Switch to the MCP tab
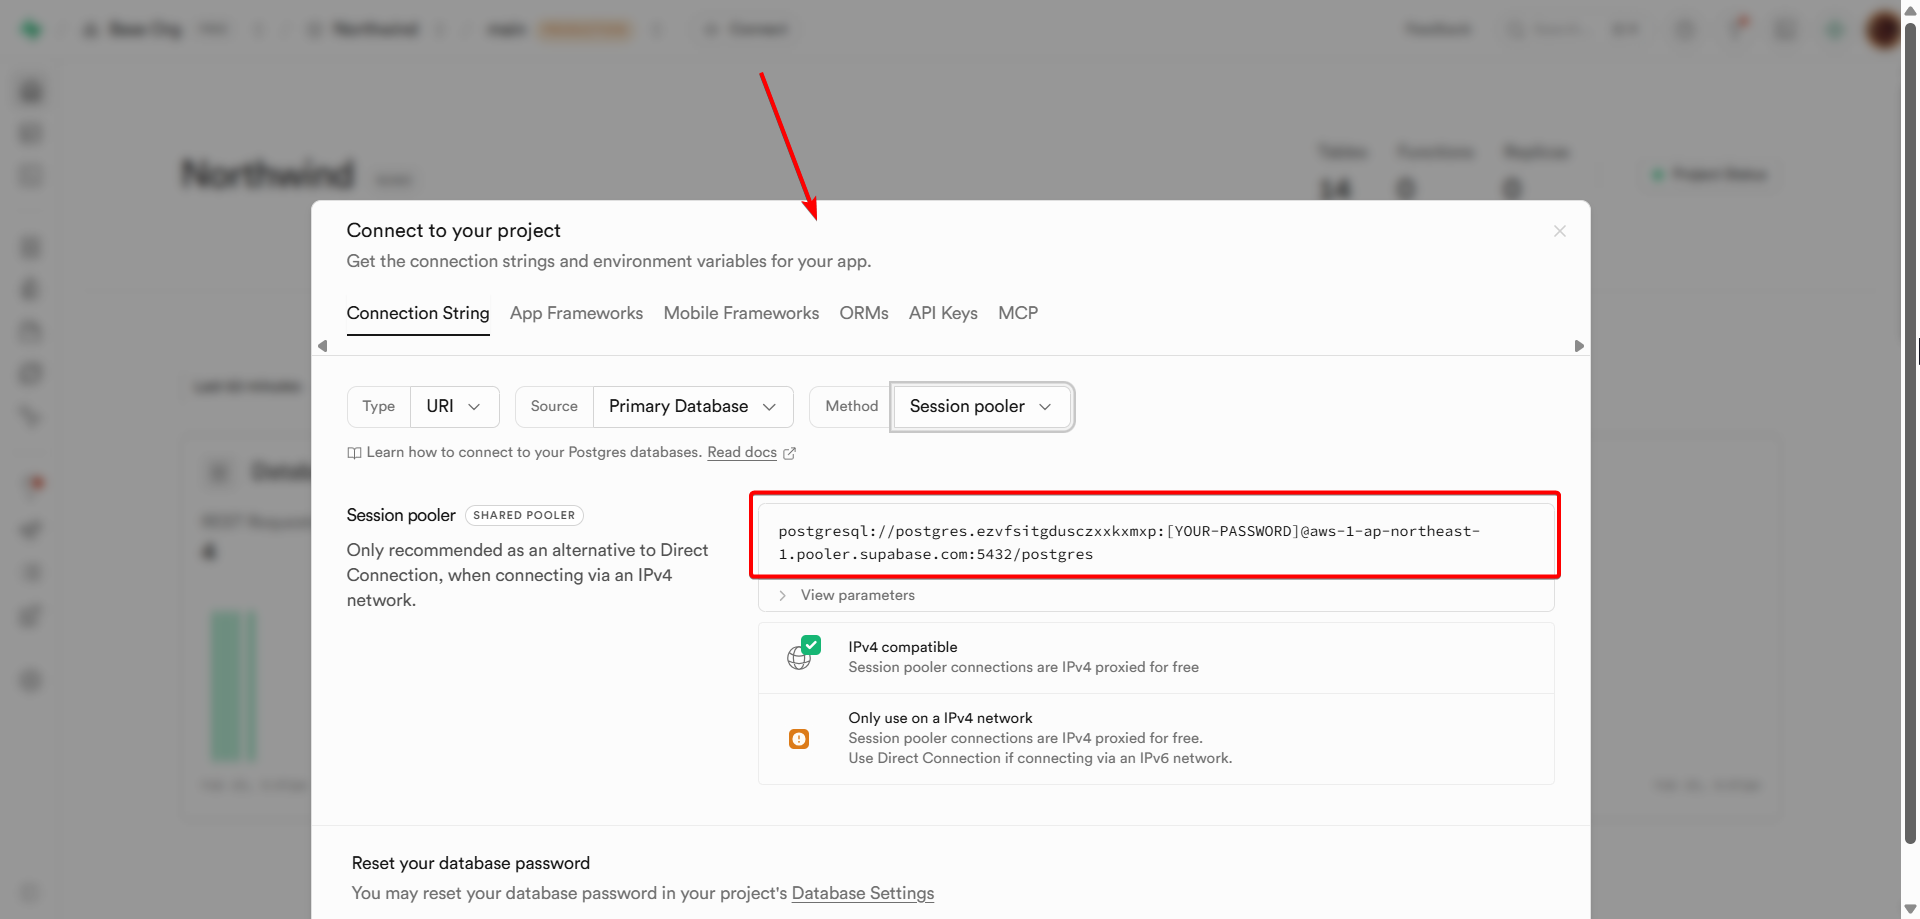1920x919 pixels. point(1017,313)
